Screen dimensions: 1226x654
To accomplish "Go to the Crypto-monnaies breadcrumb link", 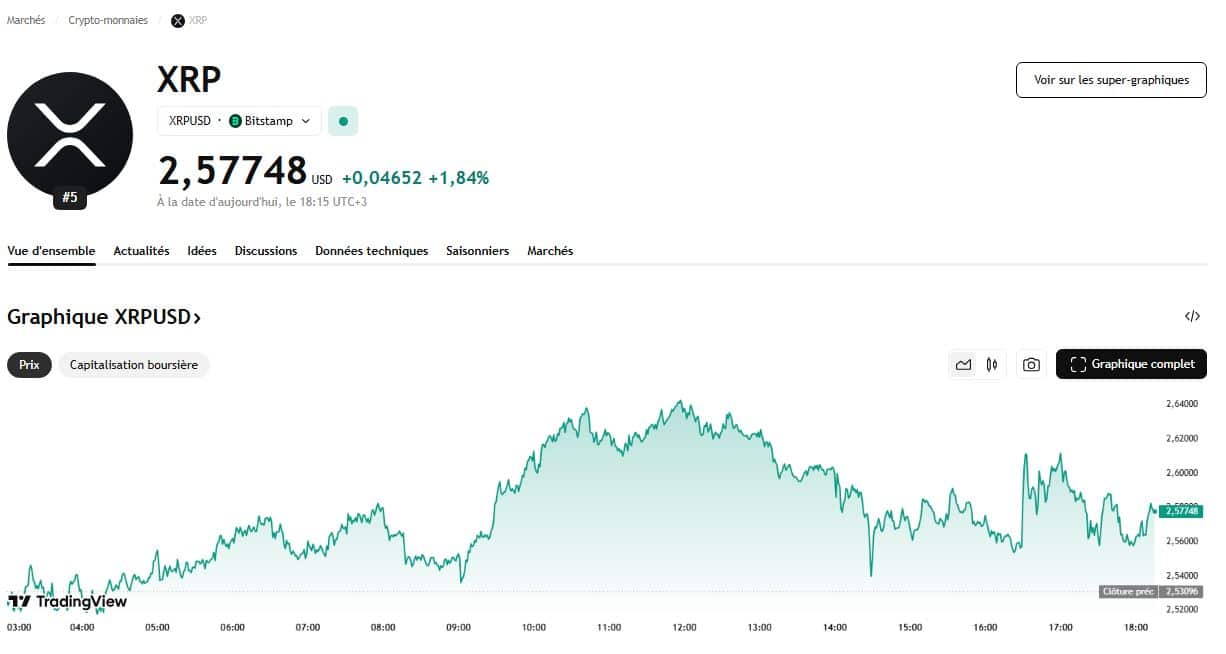I will pyautogui.click(x=108, y=20).
